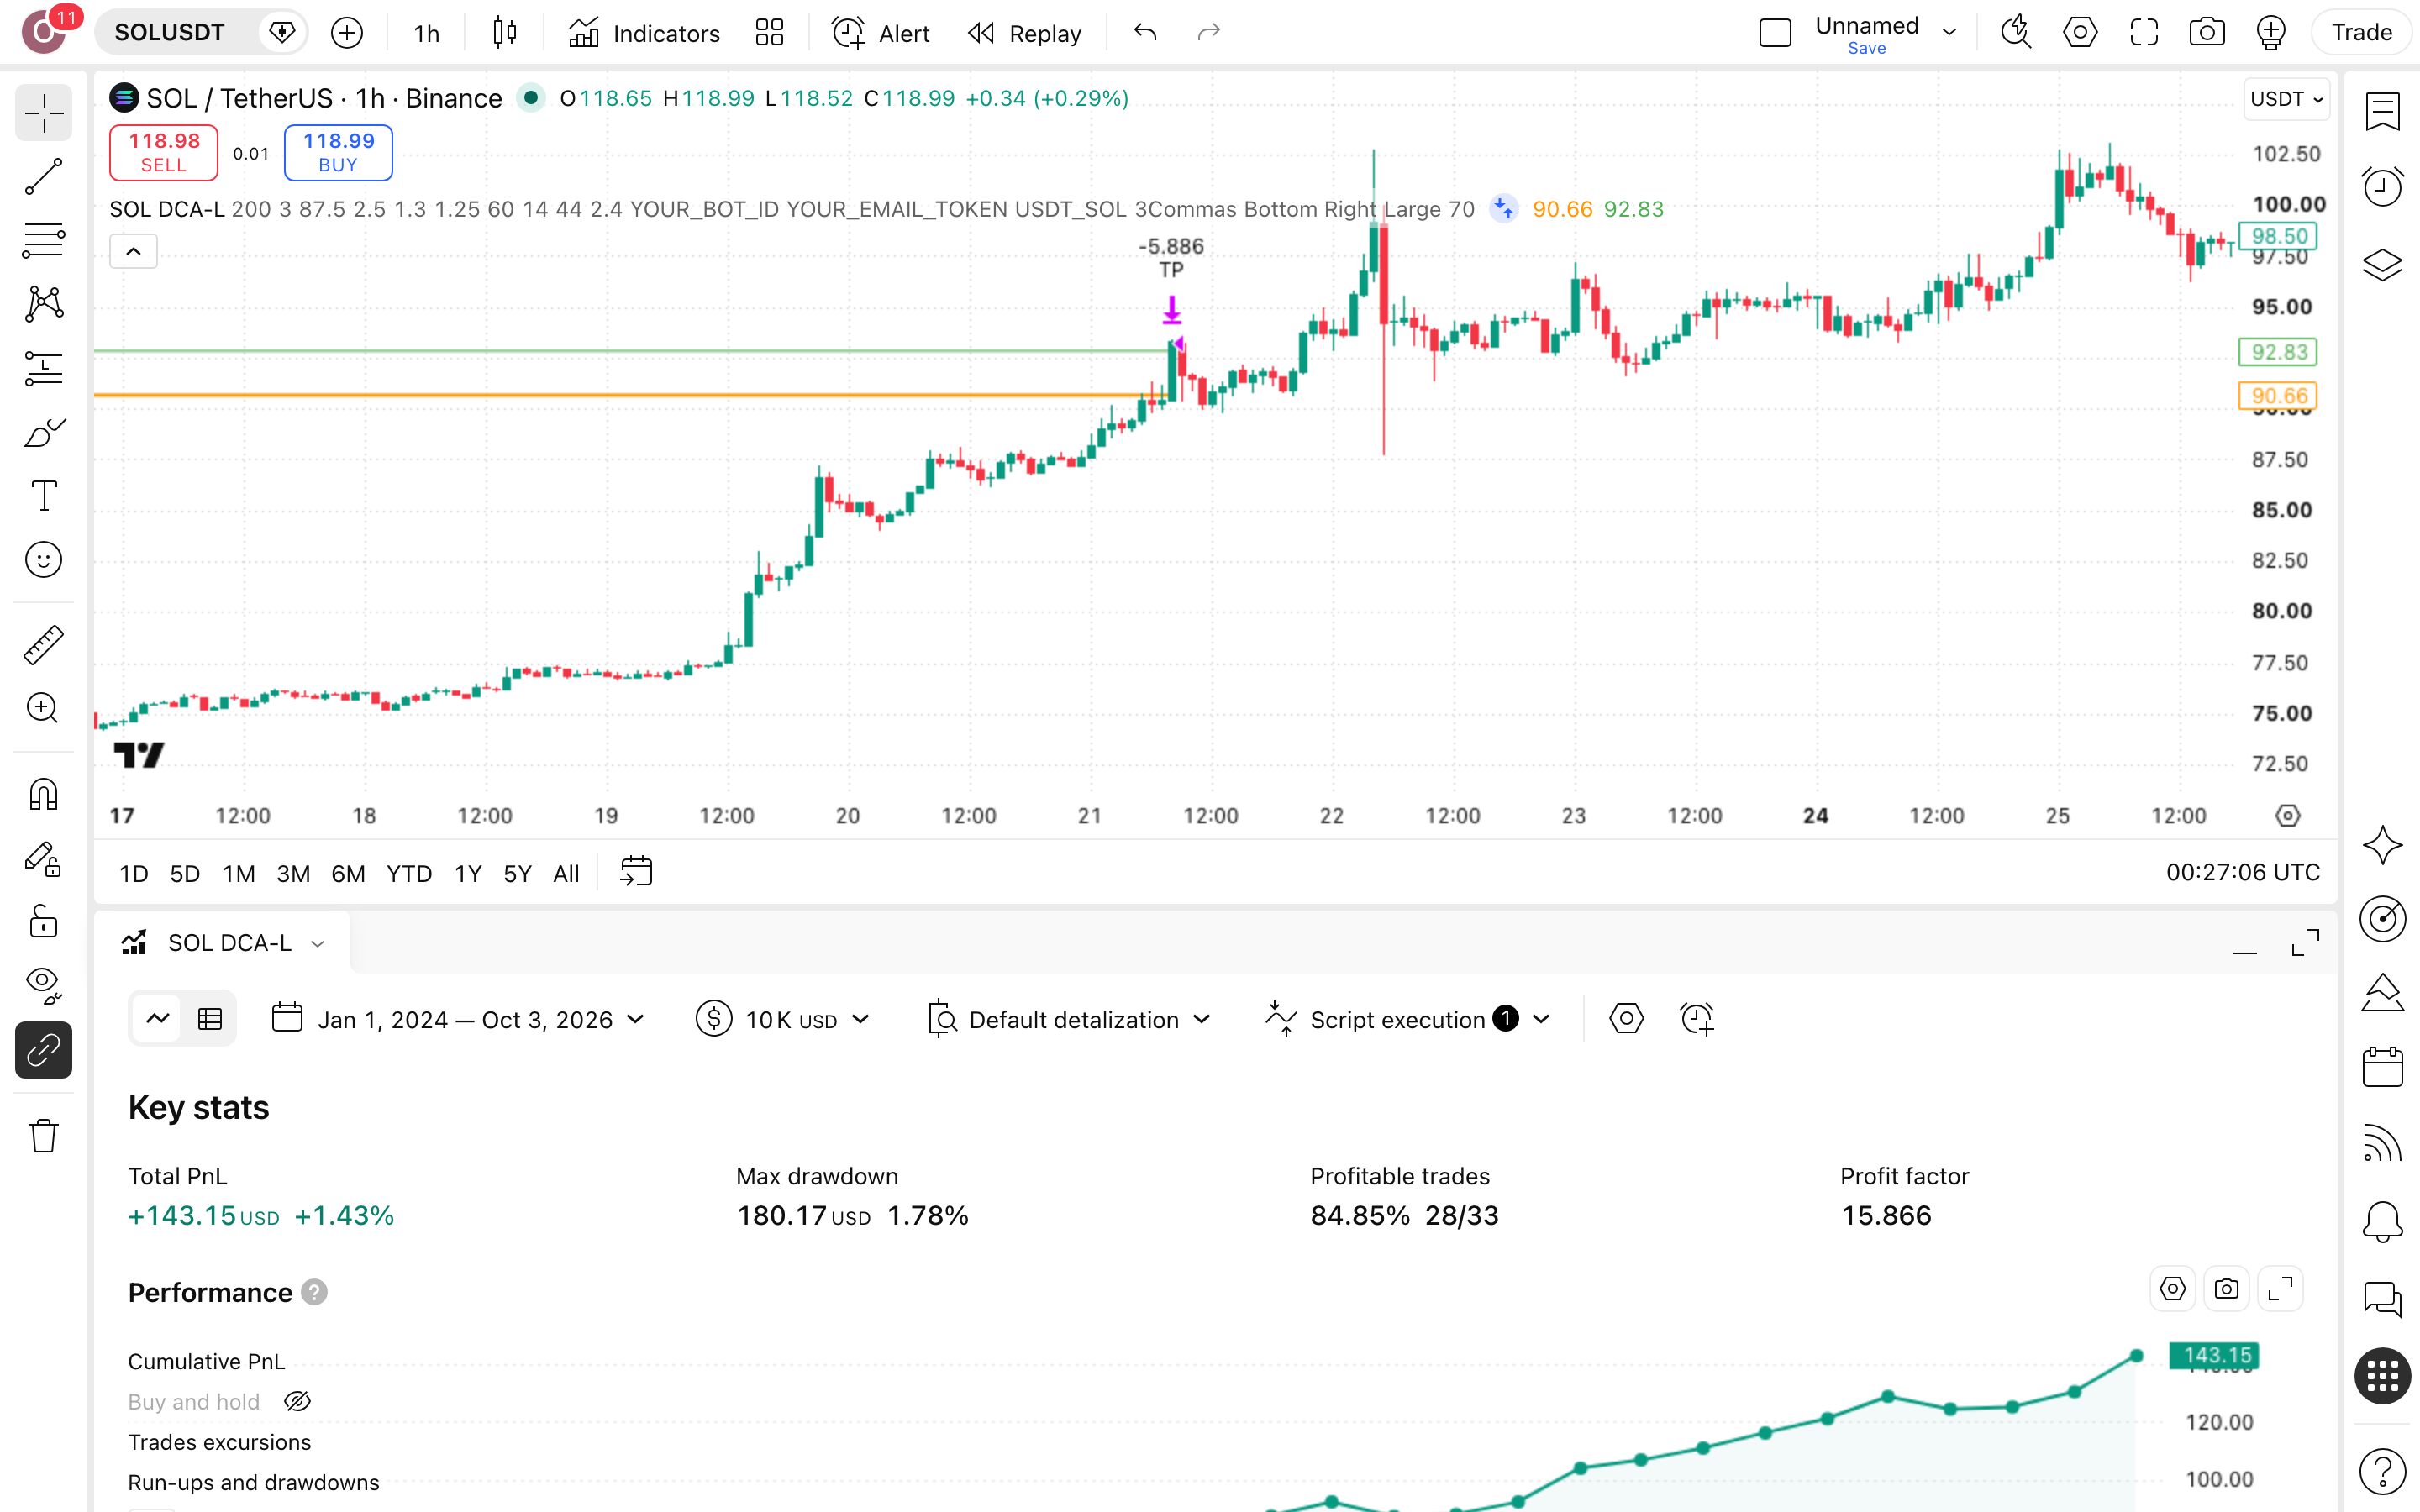
Task: Switch to list of trades table view
Action: coord(210,1019)
